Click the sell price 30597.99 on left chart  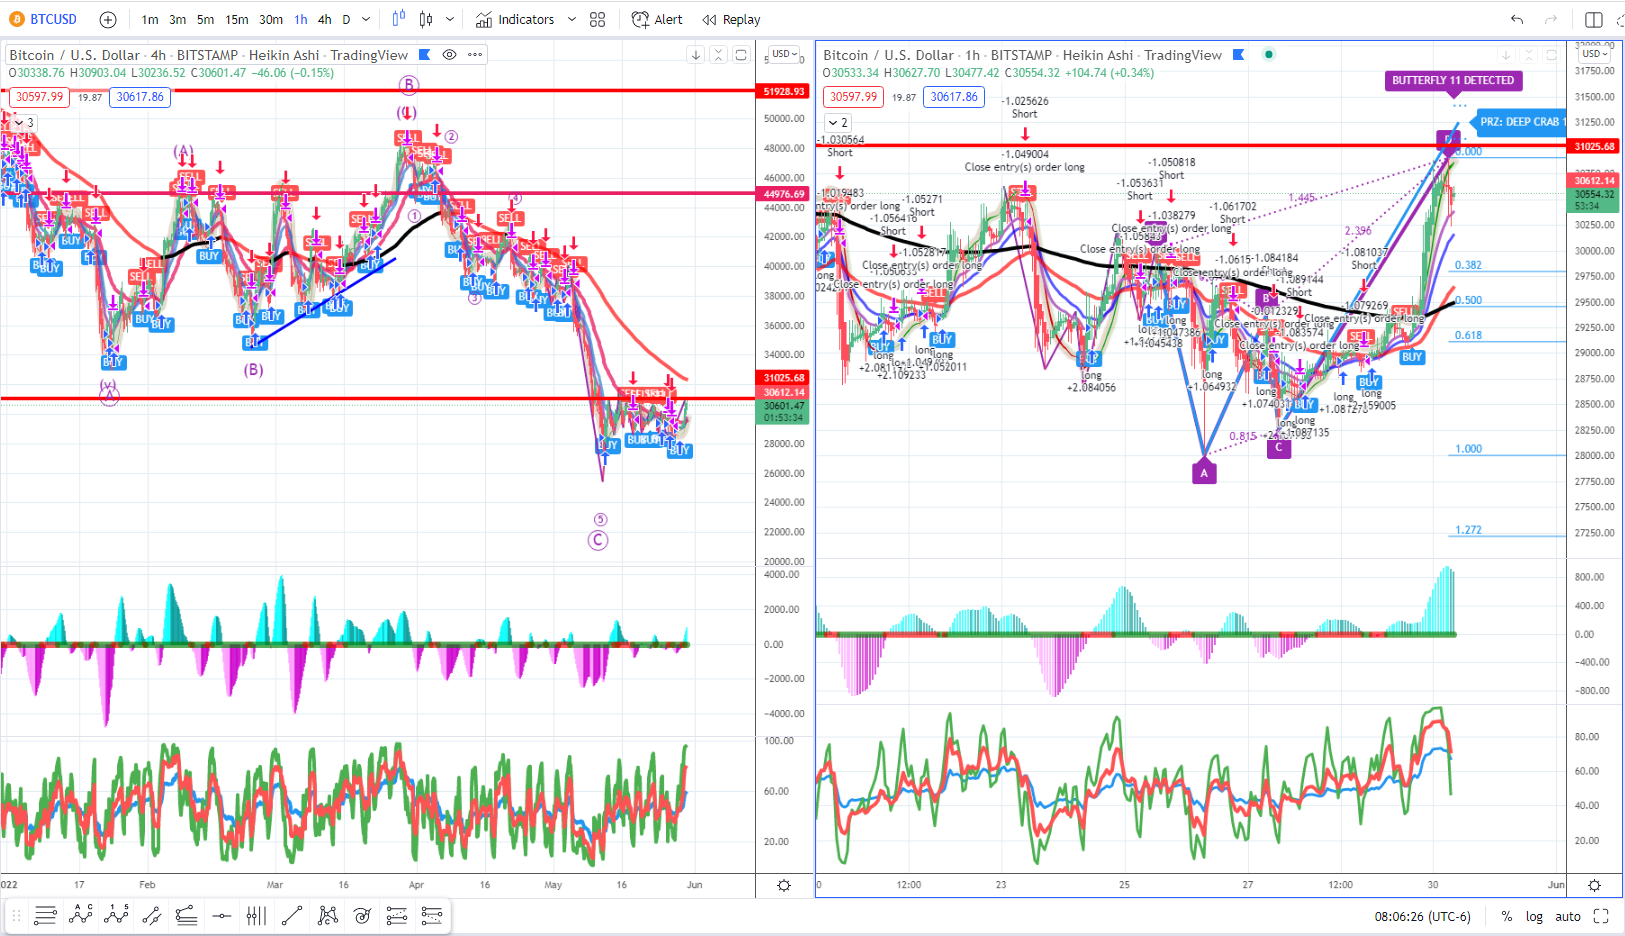click(x=39, y=97)
